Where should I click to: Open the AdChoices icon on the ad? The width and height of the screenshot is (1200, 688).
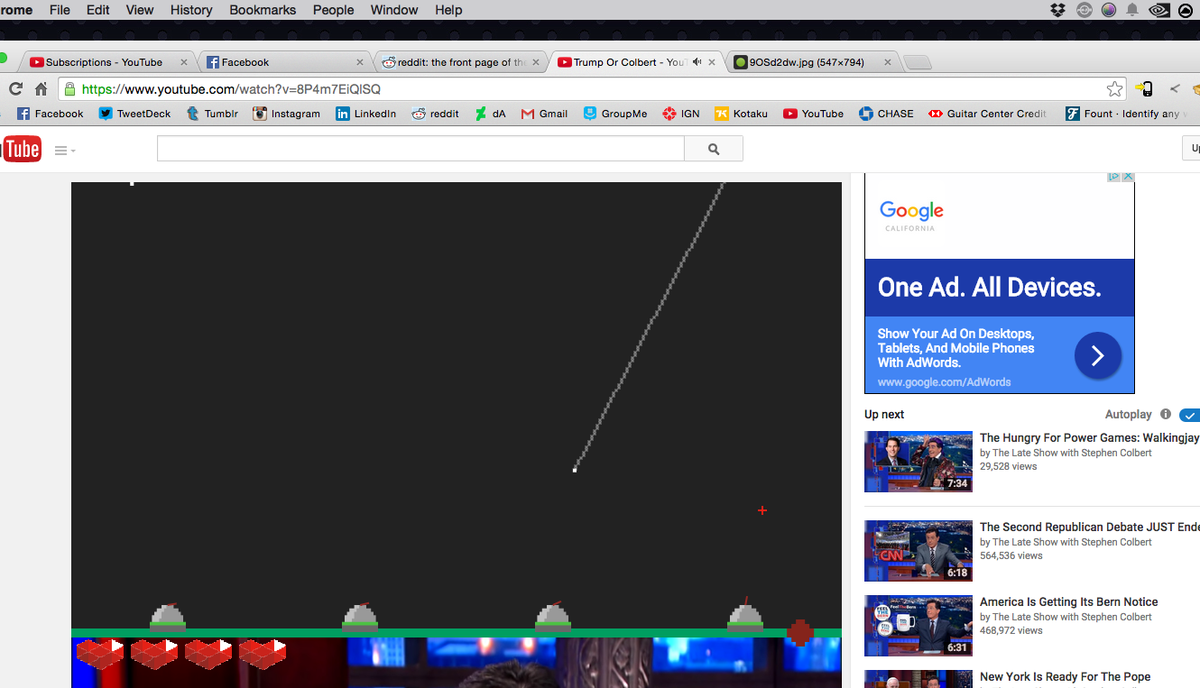[x=1113, y=176]
